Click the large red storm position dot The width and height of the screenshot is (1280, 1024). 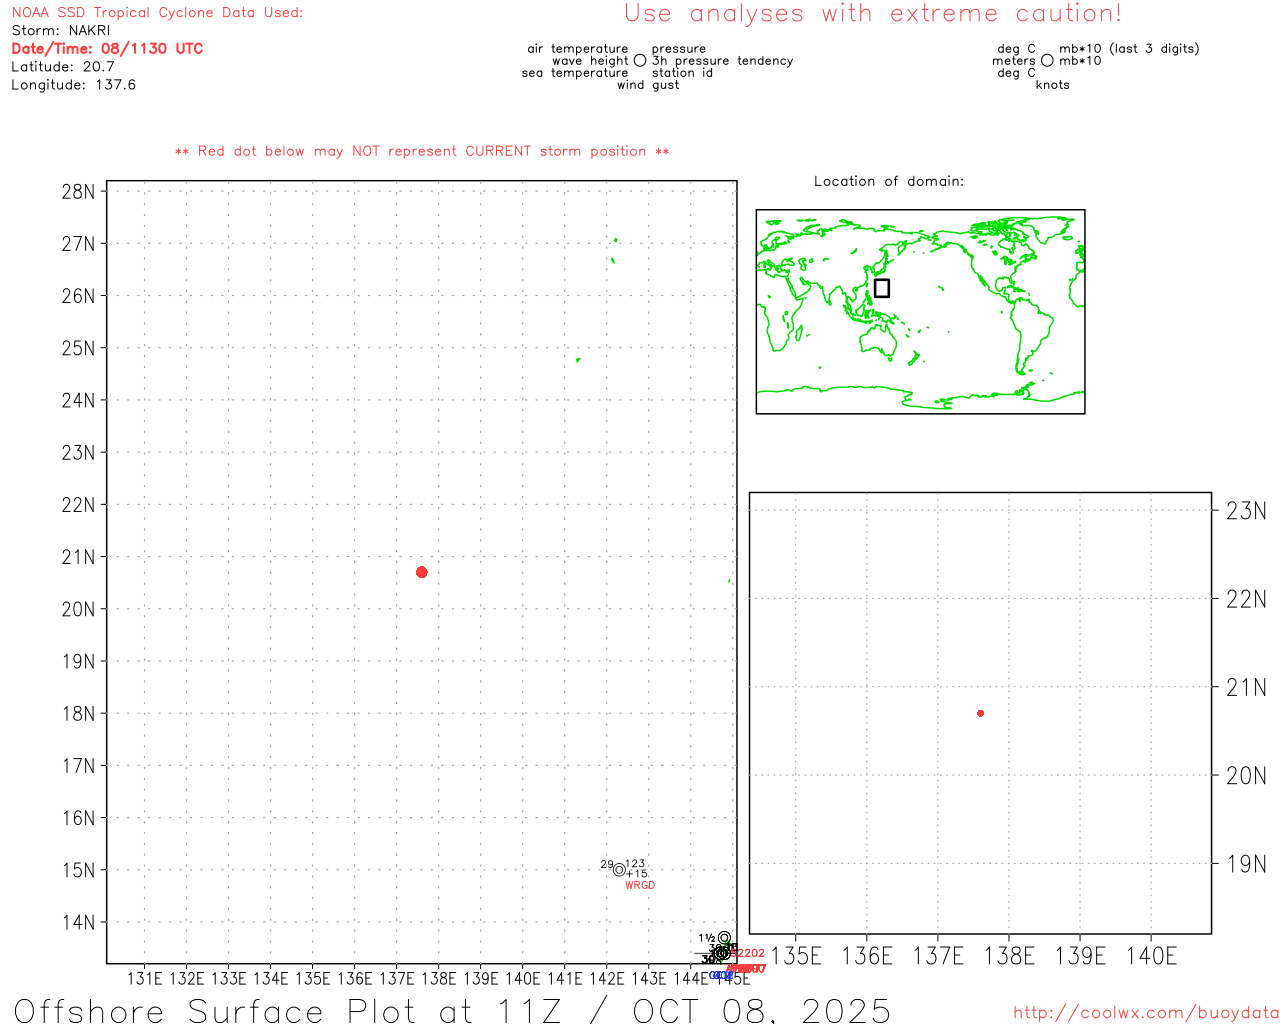[x=422, y=572]
